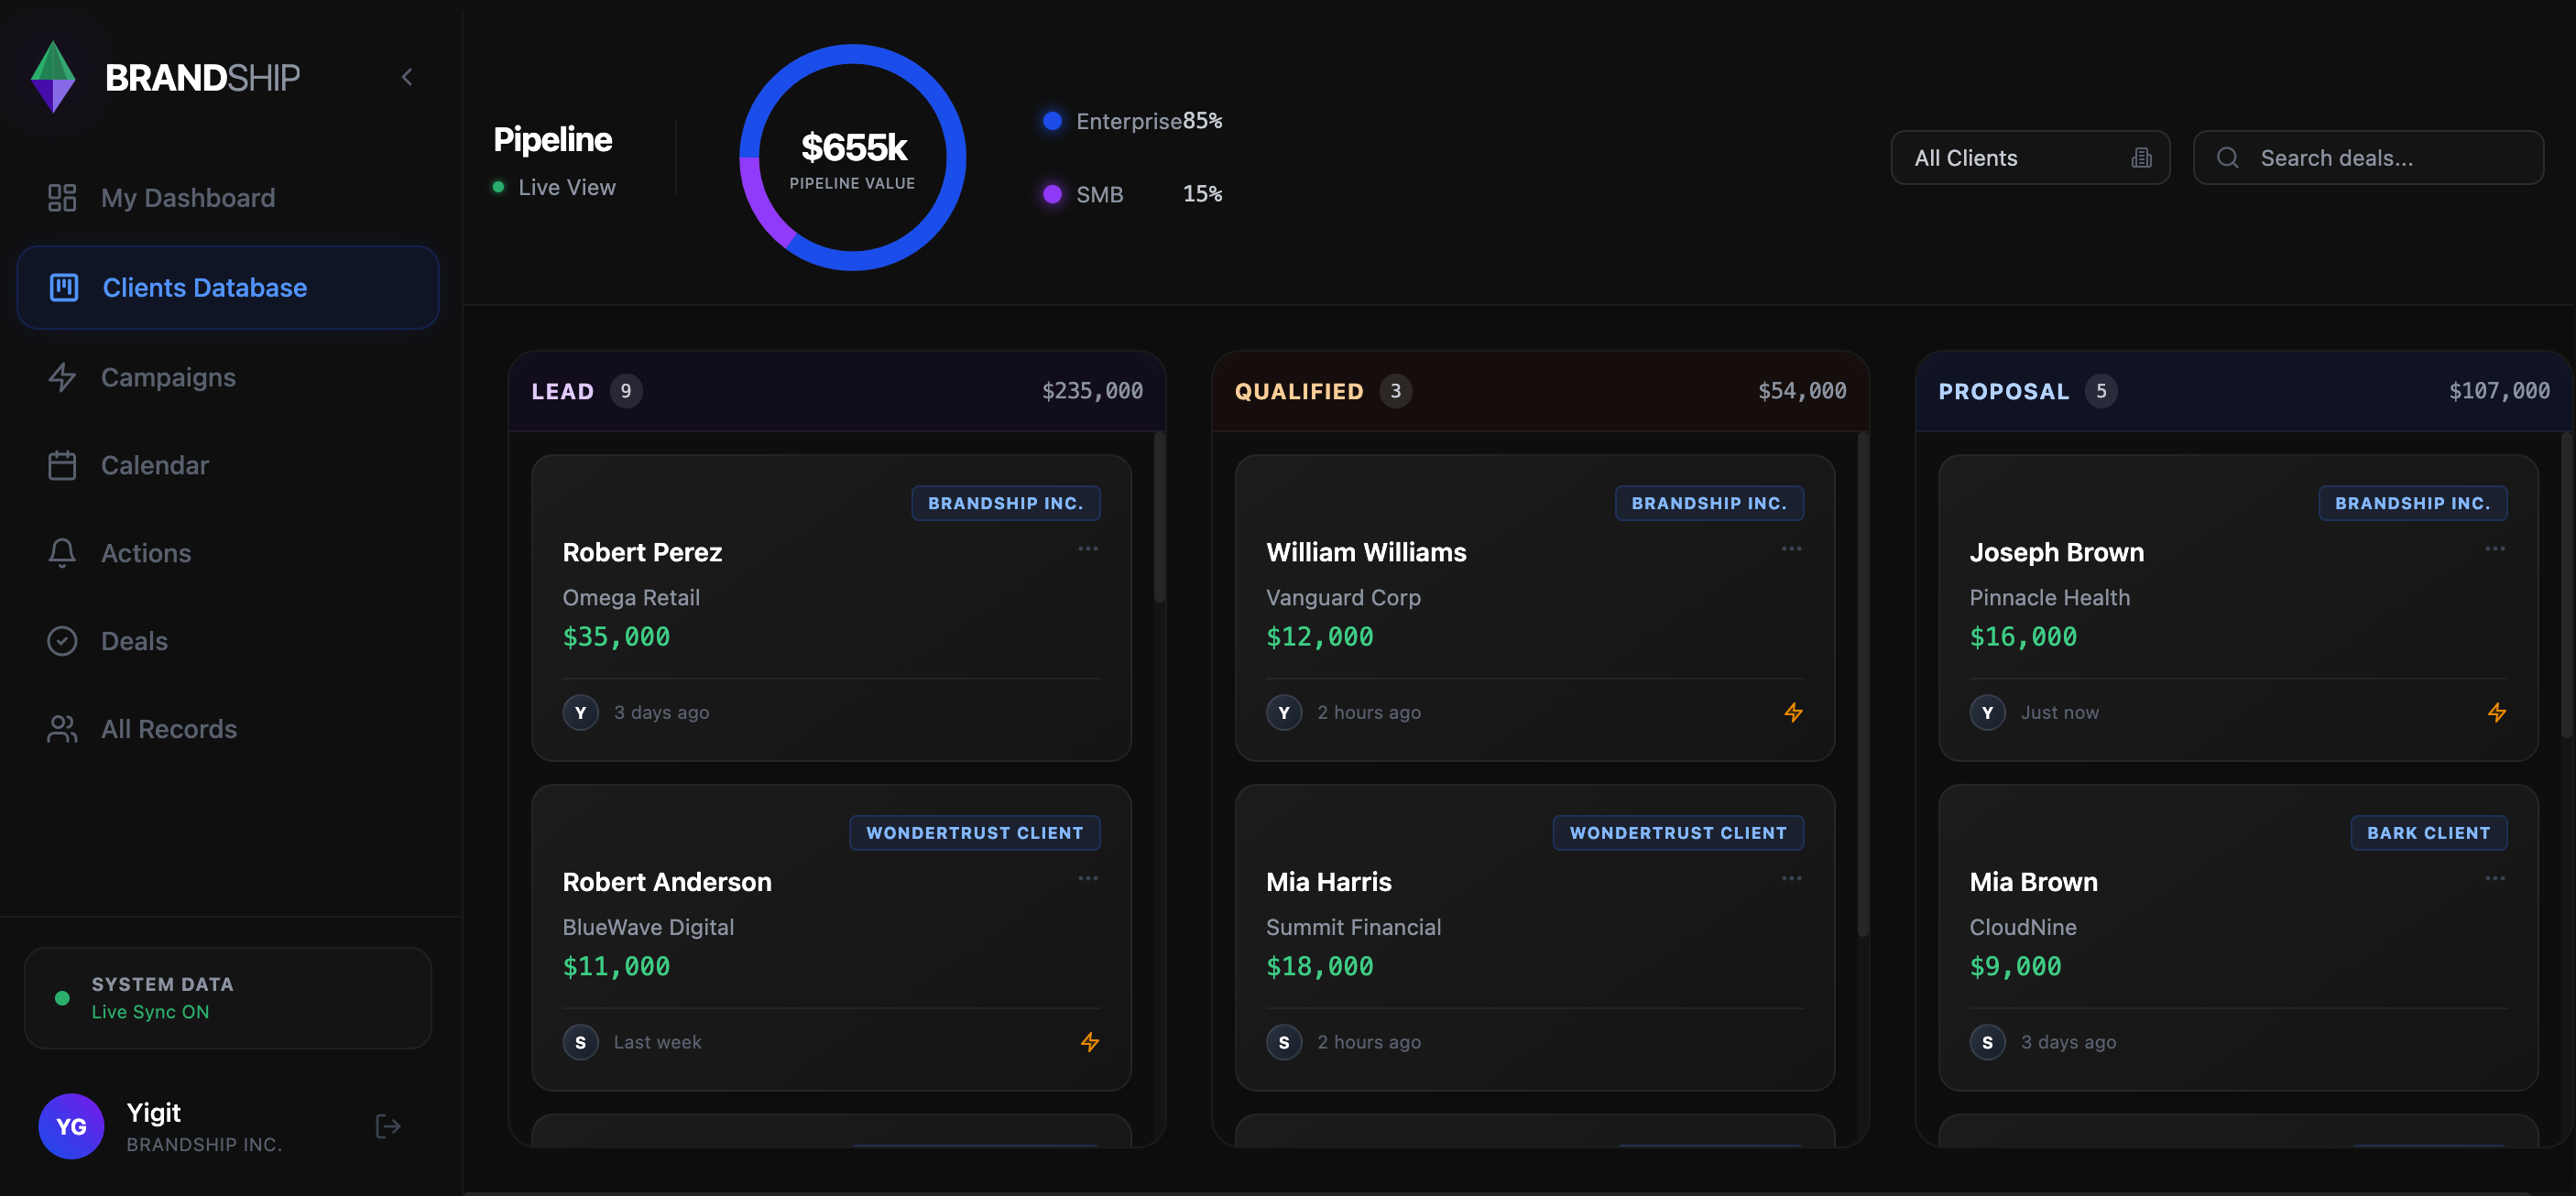Click the lightning bolt on William Williams card
The width and height of the screenshot is (2576, 1196).
pyautogui.click(x=1793, y=712)
